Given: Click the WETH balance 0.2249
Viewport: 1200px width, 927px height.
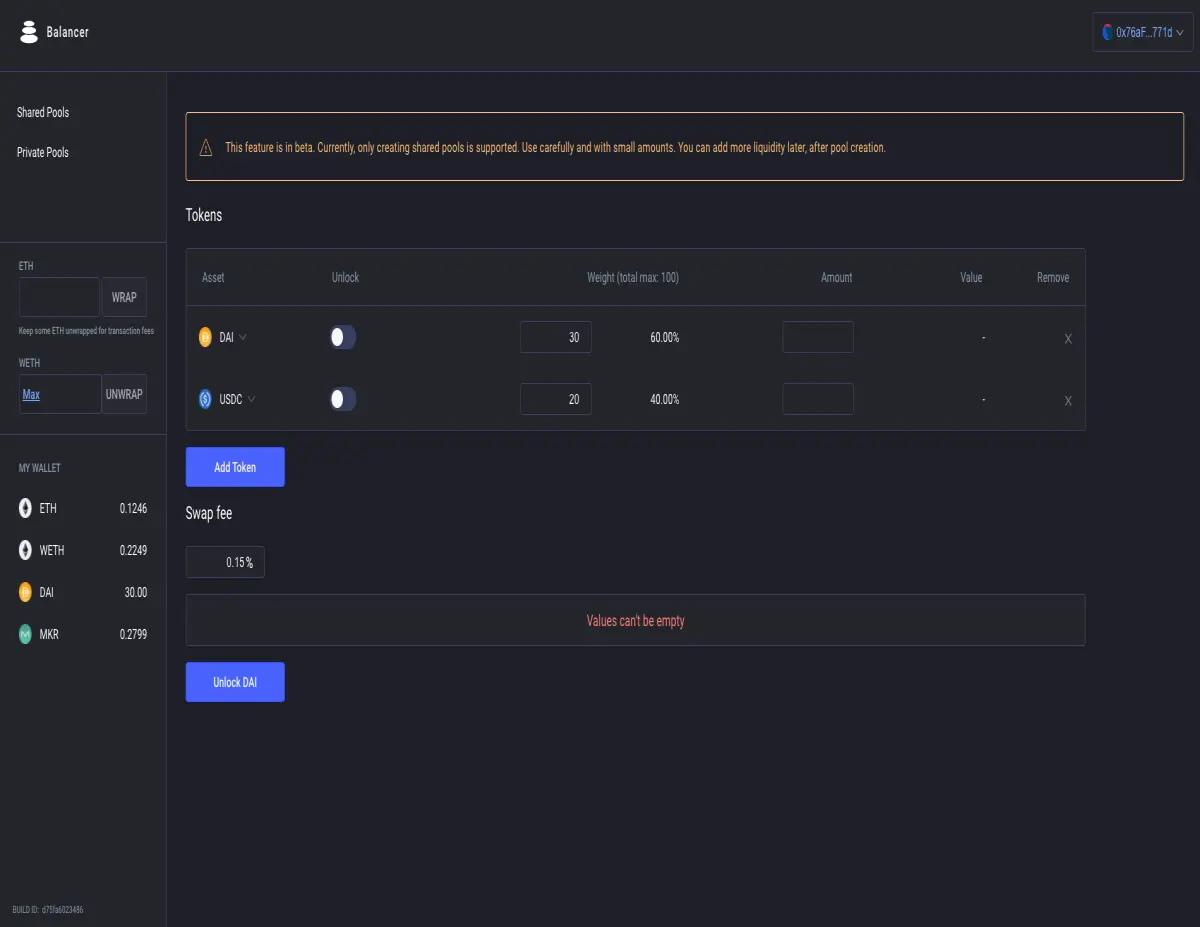Looking at the screenshot, I should point(133,550).
